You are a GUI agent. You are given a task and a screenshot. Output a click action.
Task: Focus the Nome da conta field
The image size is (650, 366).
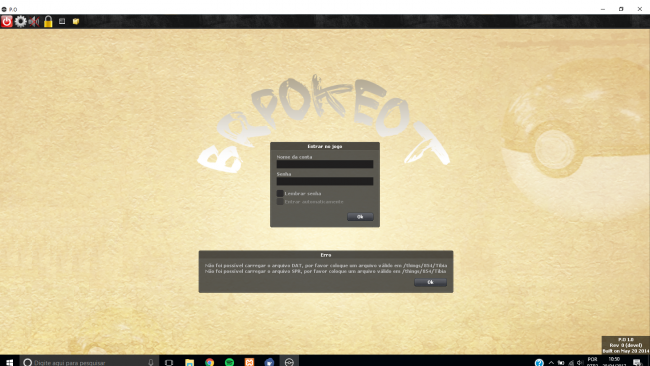pos(325,164)
